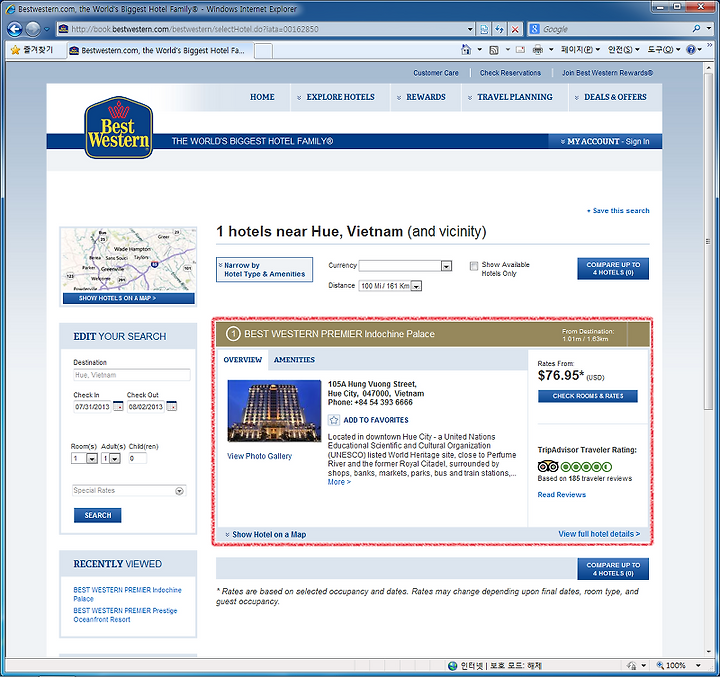Click the Compatibility View icon in address bar
Image resolution: width=720 pixels, height=677 pixels.
point(484,29)
